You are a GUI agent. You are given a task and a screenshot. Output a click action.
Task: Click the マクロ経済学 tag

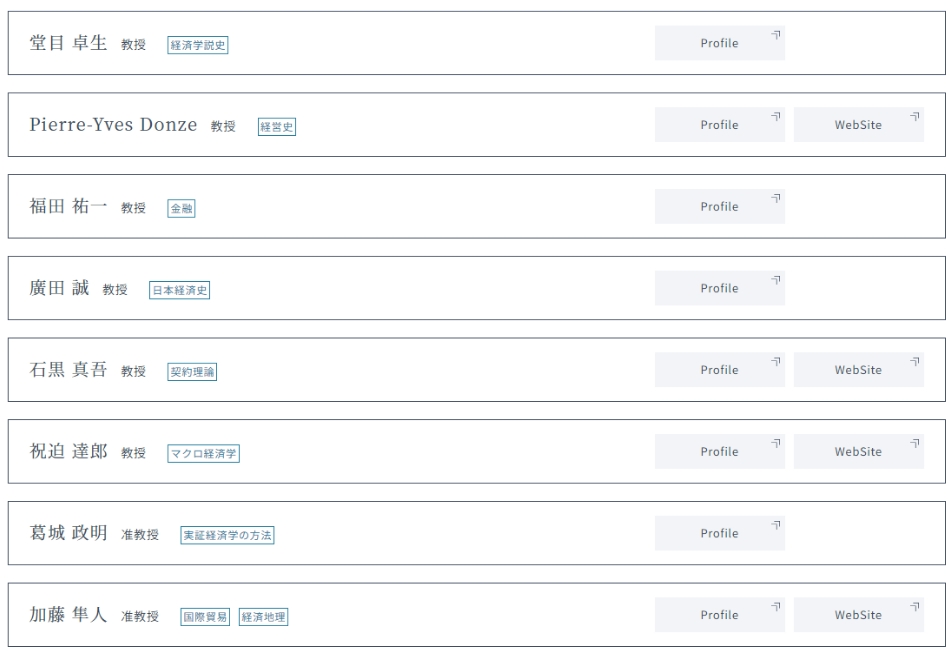click(x=204, y=453)
